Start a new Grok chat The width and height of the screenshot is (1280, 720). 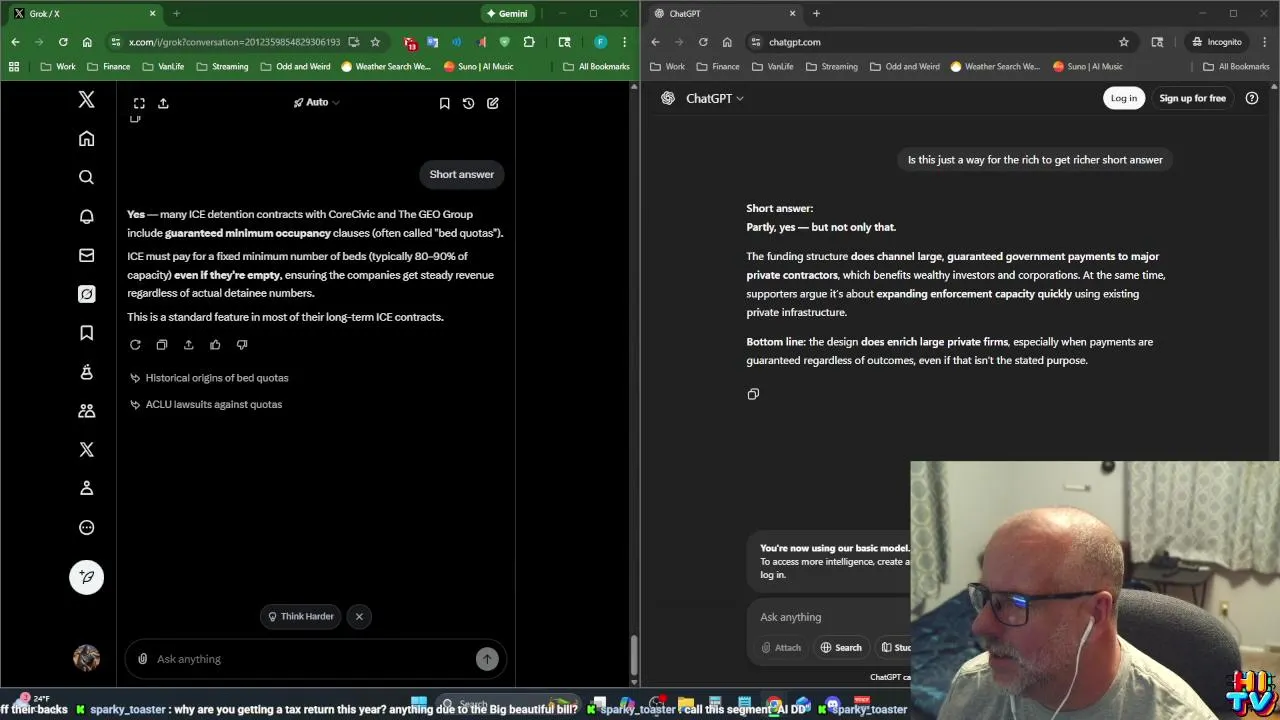coord(493,103)
